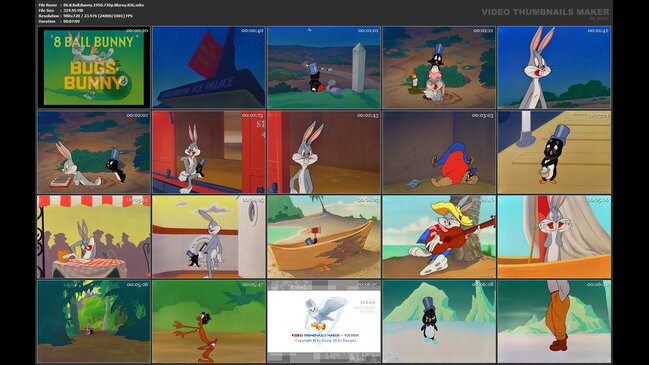The width and height of the screenshot is (649, 365).
Task: Select the thumbnail of penguin holding a candle
Action: [x=439, y=67]
